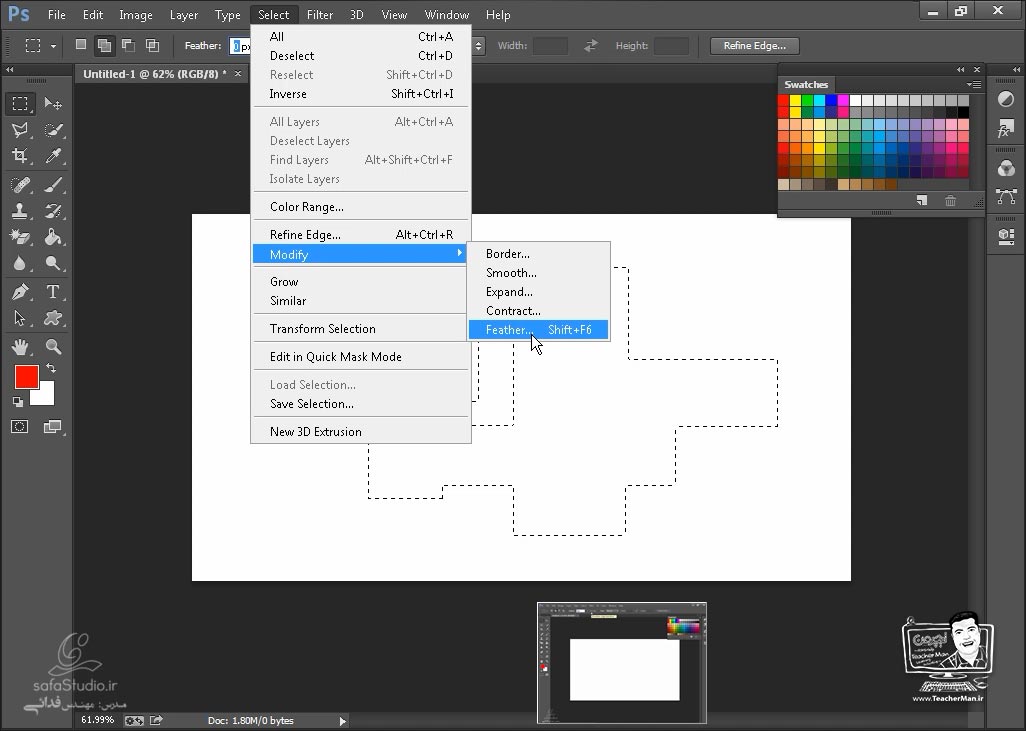This screenshot has height=731, width=1026.
Task: Set New Selection mode in options bar
Action: point(80,45)
